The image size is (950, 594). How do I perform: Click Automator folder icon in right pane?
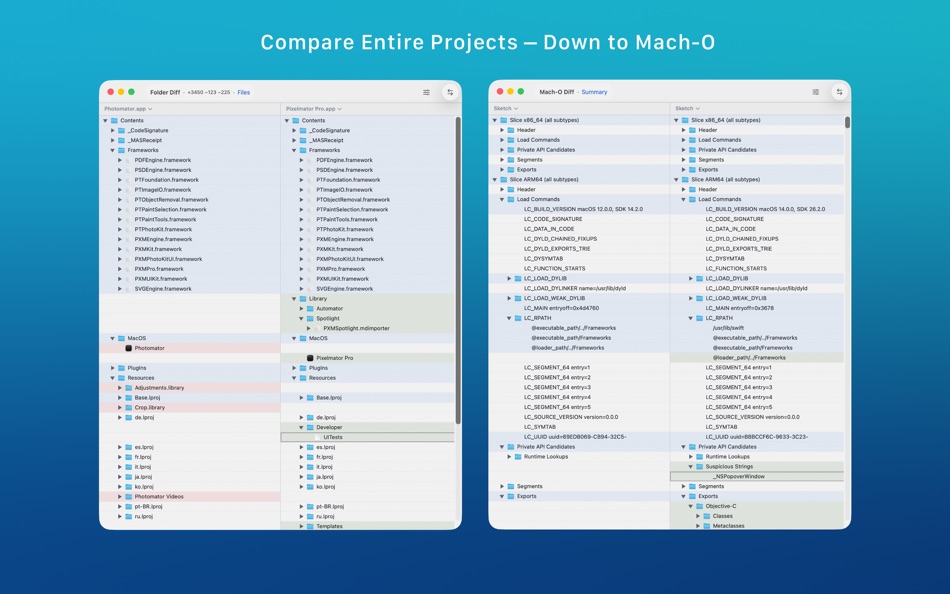pyautogui.click(x=310, y=309)
